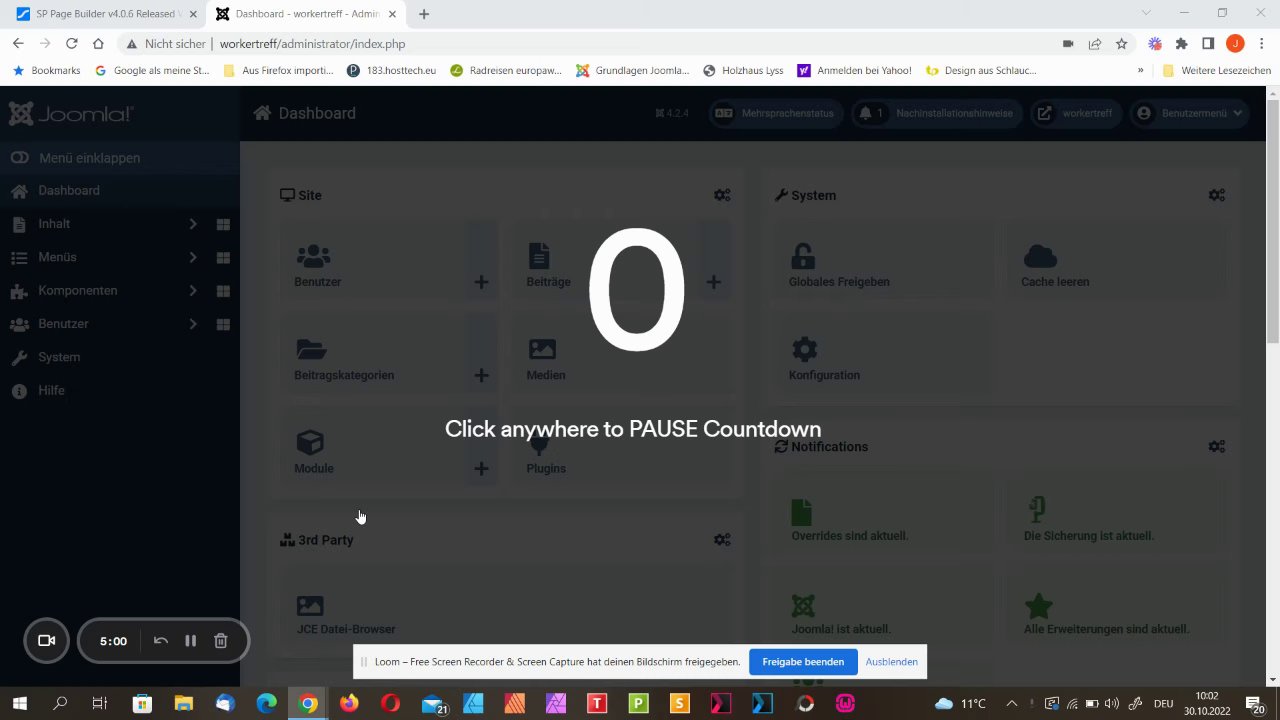Screen dimensions: 1280x720
Task: Open a new browser tab
Action: click(424, 14)
